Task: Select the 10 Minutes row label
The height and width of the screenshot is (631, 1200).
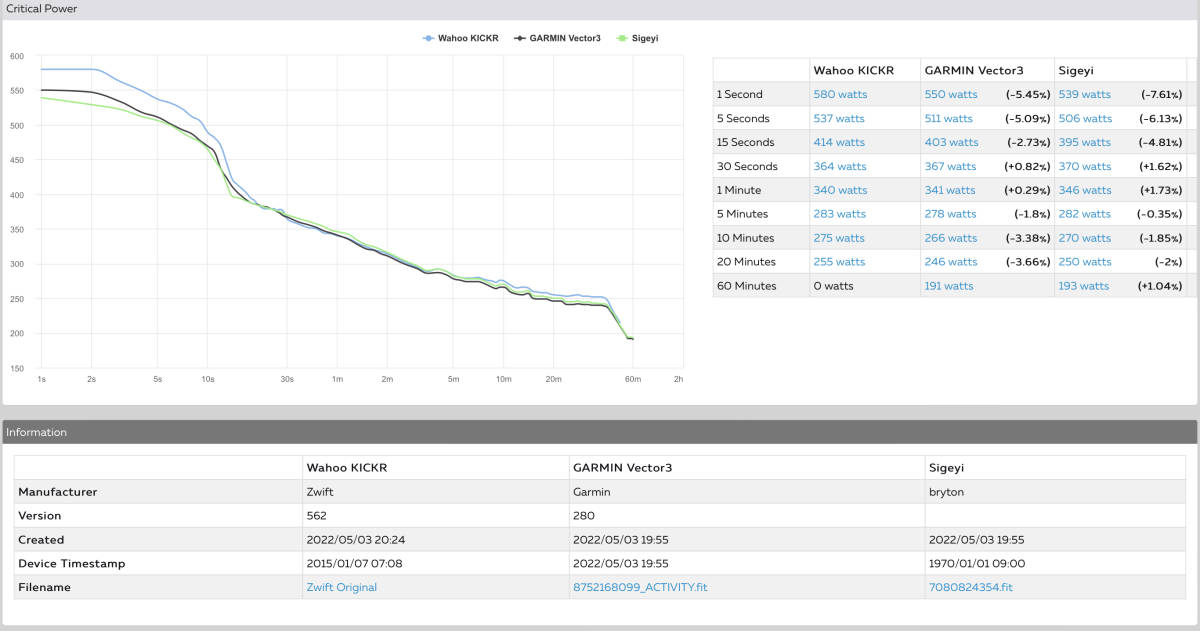Action: click(747, 238)
